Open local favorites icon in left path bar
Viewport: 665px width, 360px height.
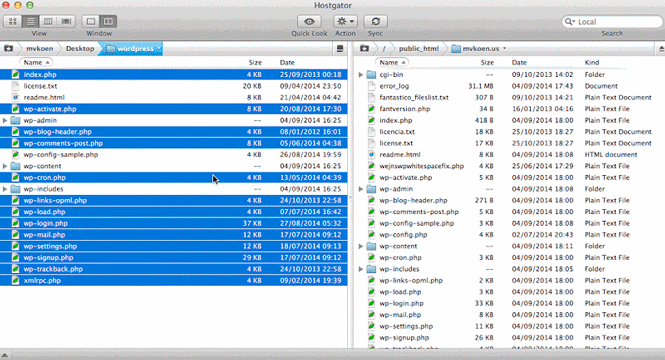[x=8, y=48]
